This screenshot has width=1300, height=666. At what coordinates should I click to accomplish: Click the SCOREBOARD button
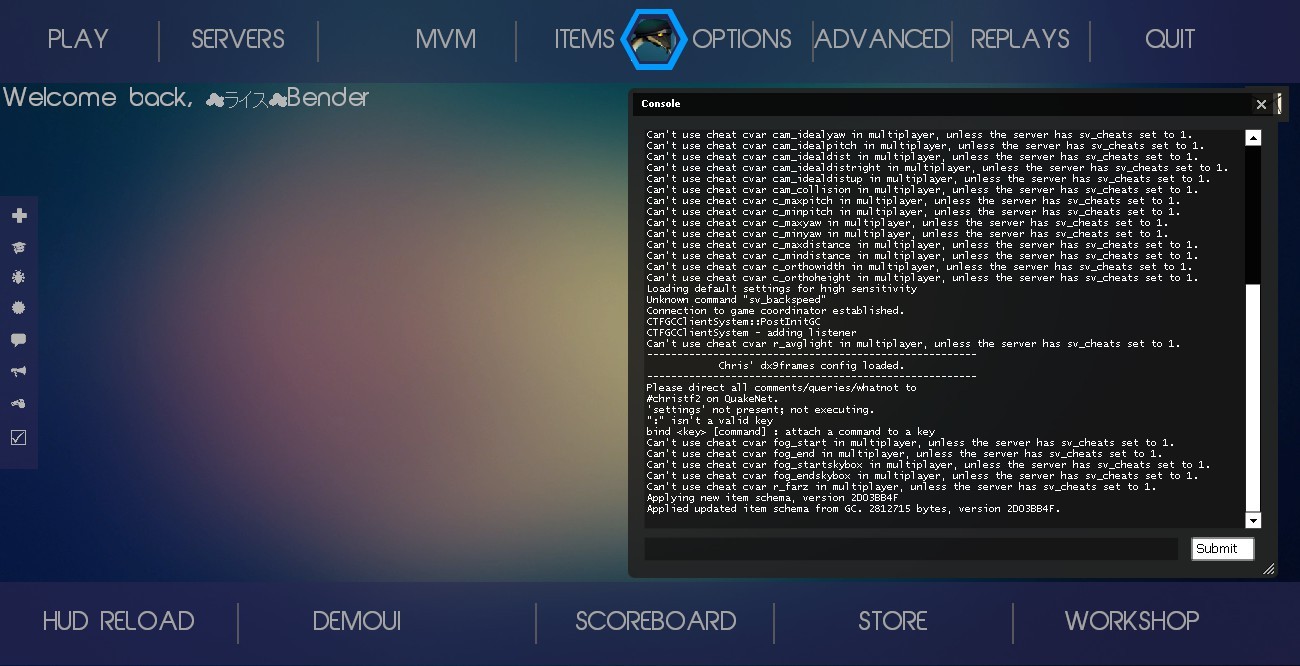pos(656,621)
